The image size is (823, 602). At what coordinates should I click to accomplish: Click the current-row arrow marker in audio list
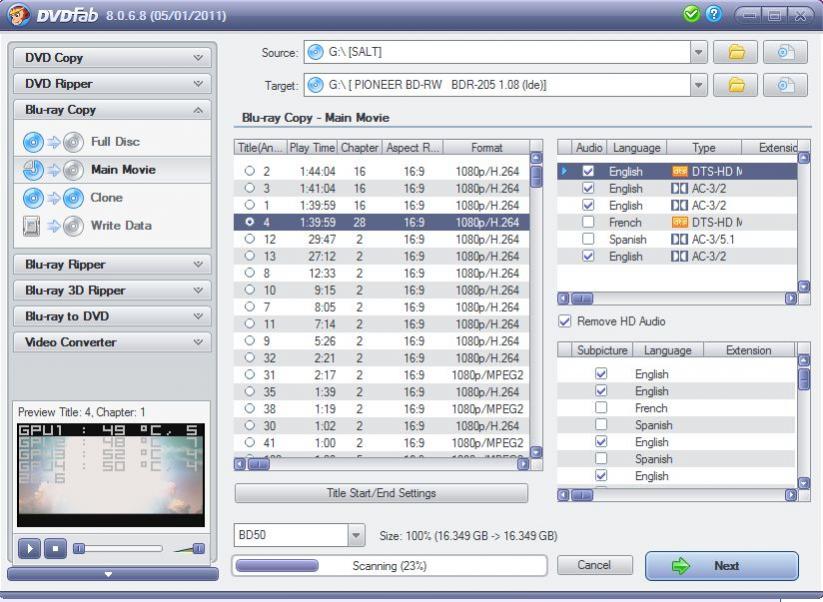(564, 171)
